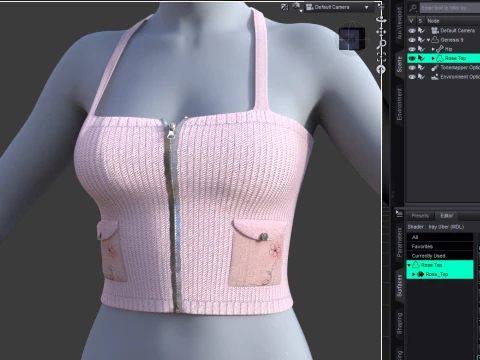Toggle selectability of Genesis 9
Viewport: 480px width, 360px height.
pos(421,40)
